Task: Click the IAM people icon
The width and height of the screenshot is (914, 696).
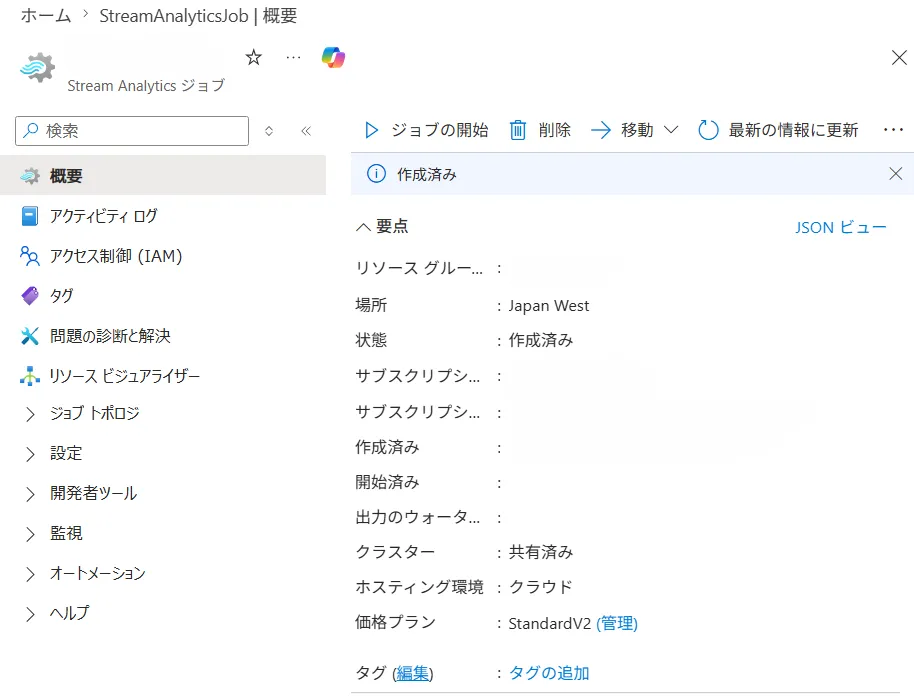Action: [30, 256]
